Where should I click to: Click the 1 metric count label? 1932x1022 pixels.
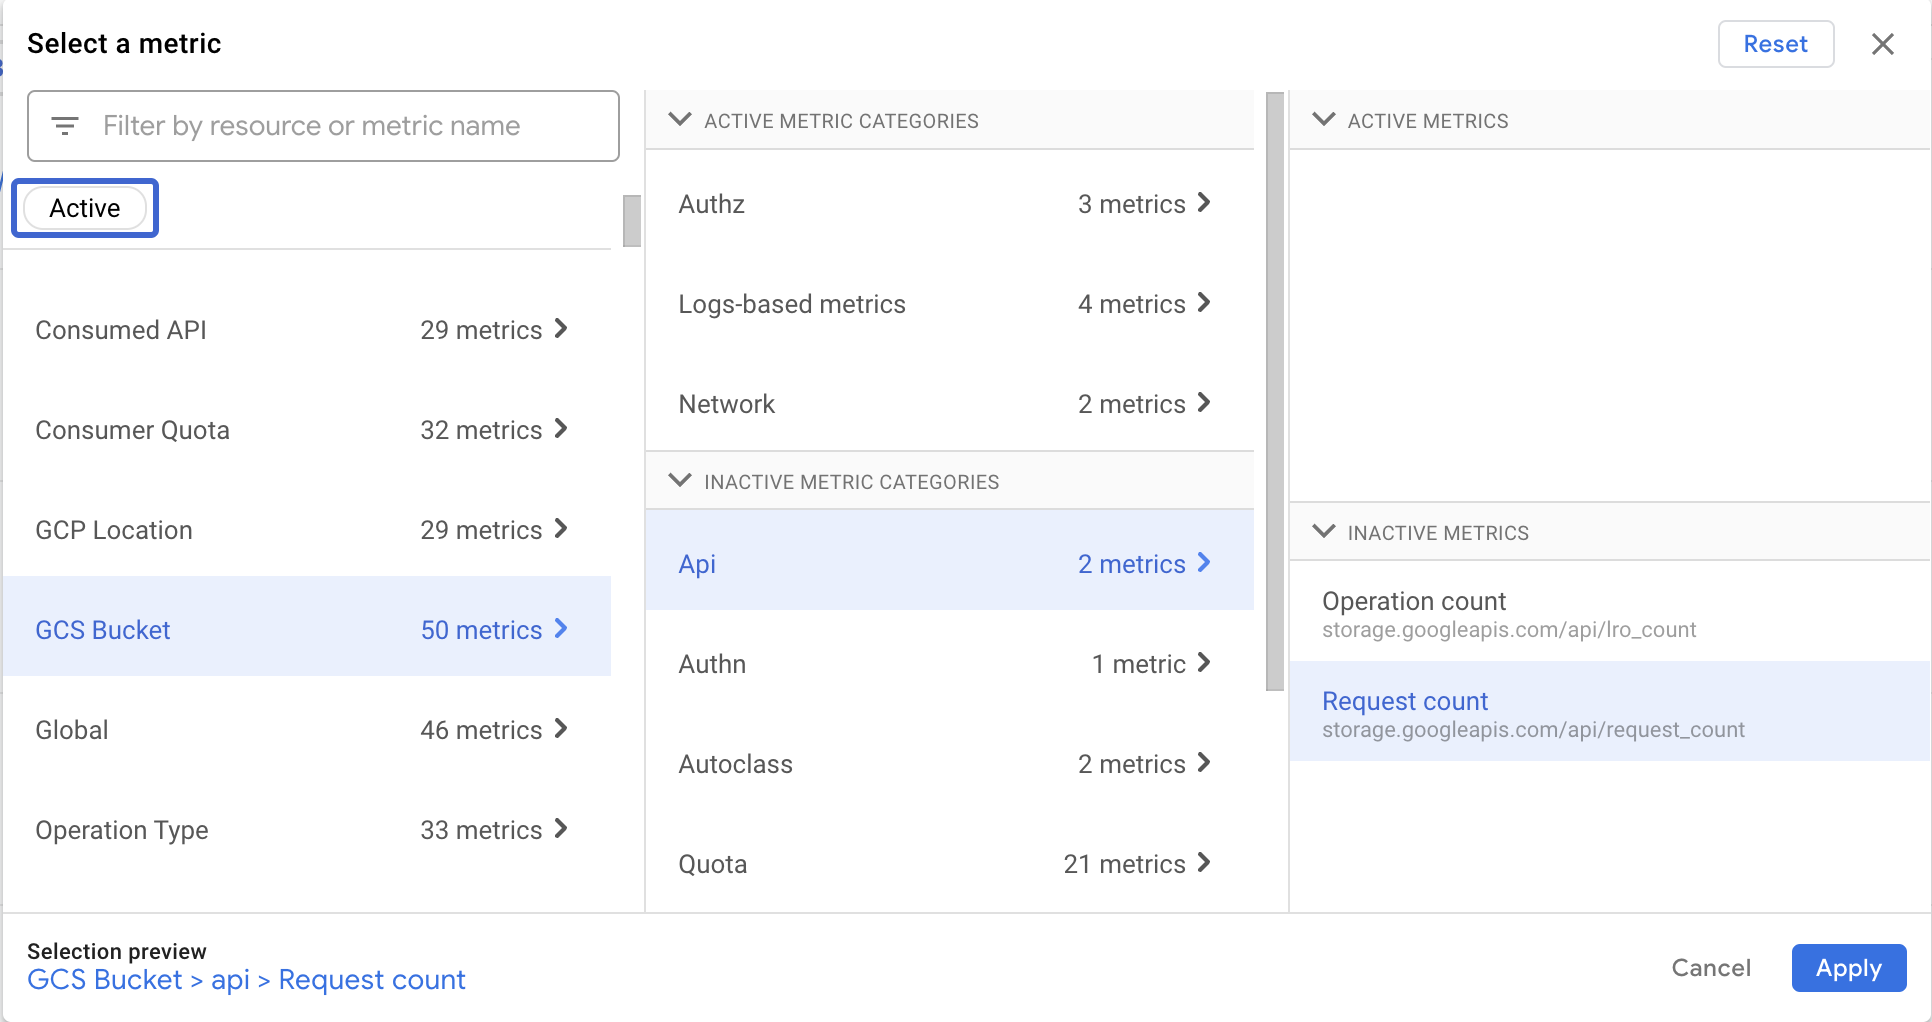(x=1138, y=664)
